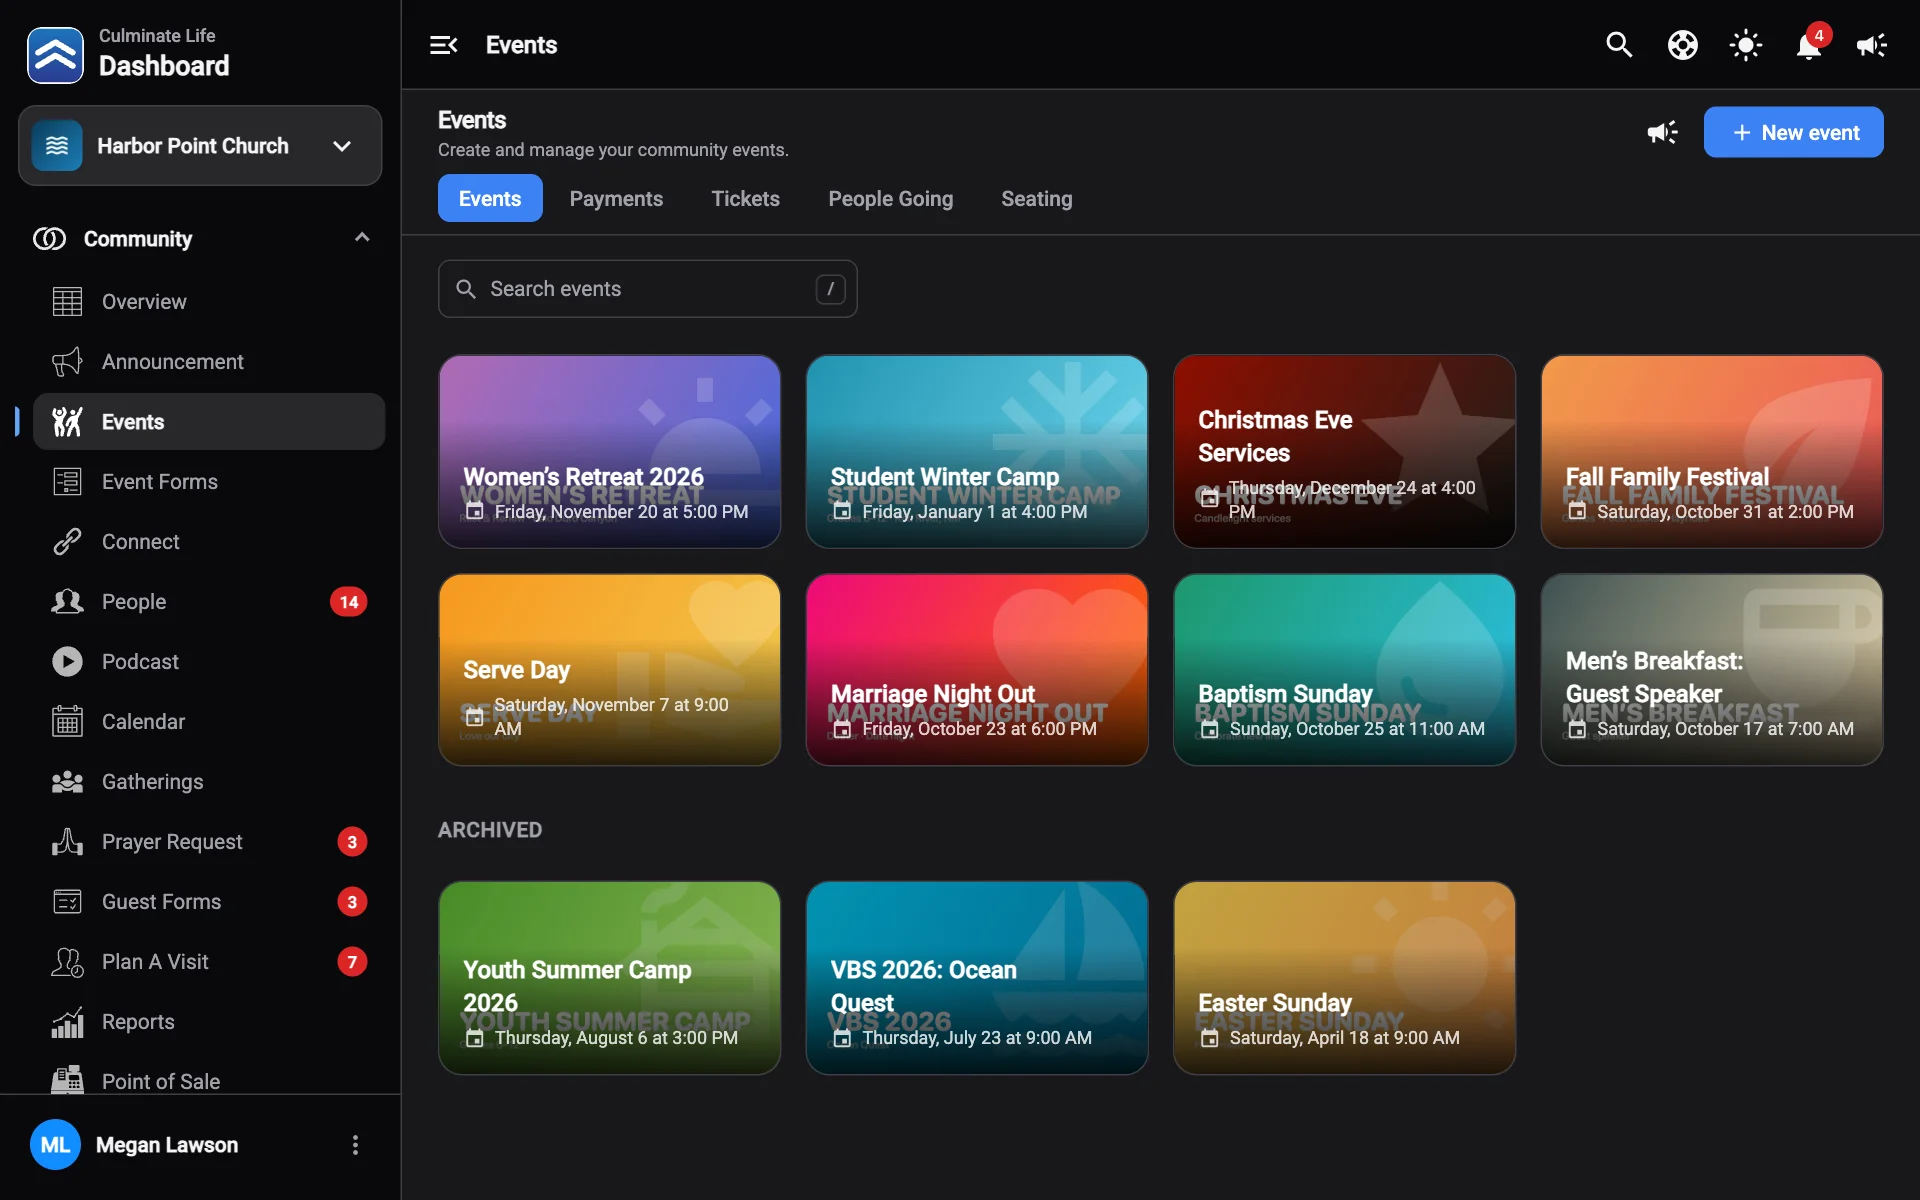Open Prayer Request section
The height and width of the screenshot is (1200, 1920).
tap(209, 841)
